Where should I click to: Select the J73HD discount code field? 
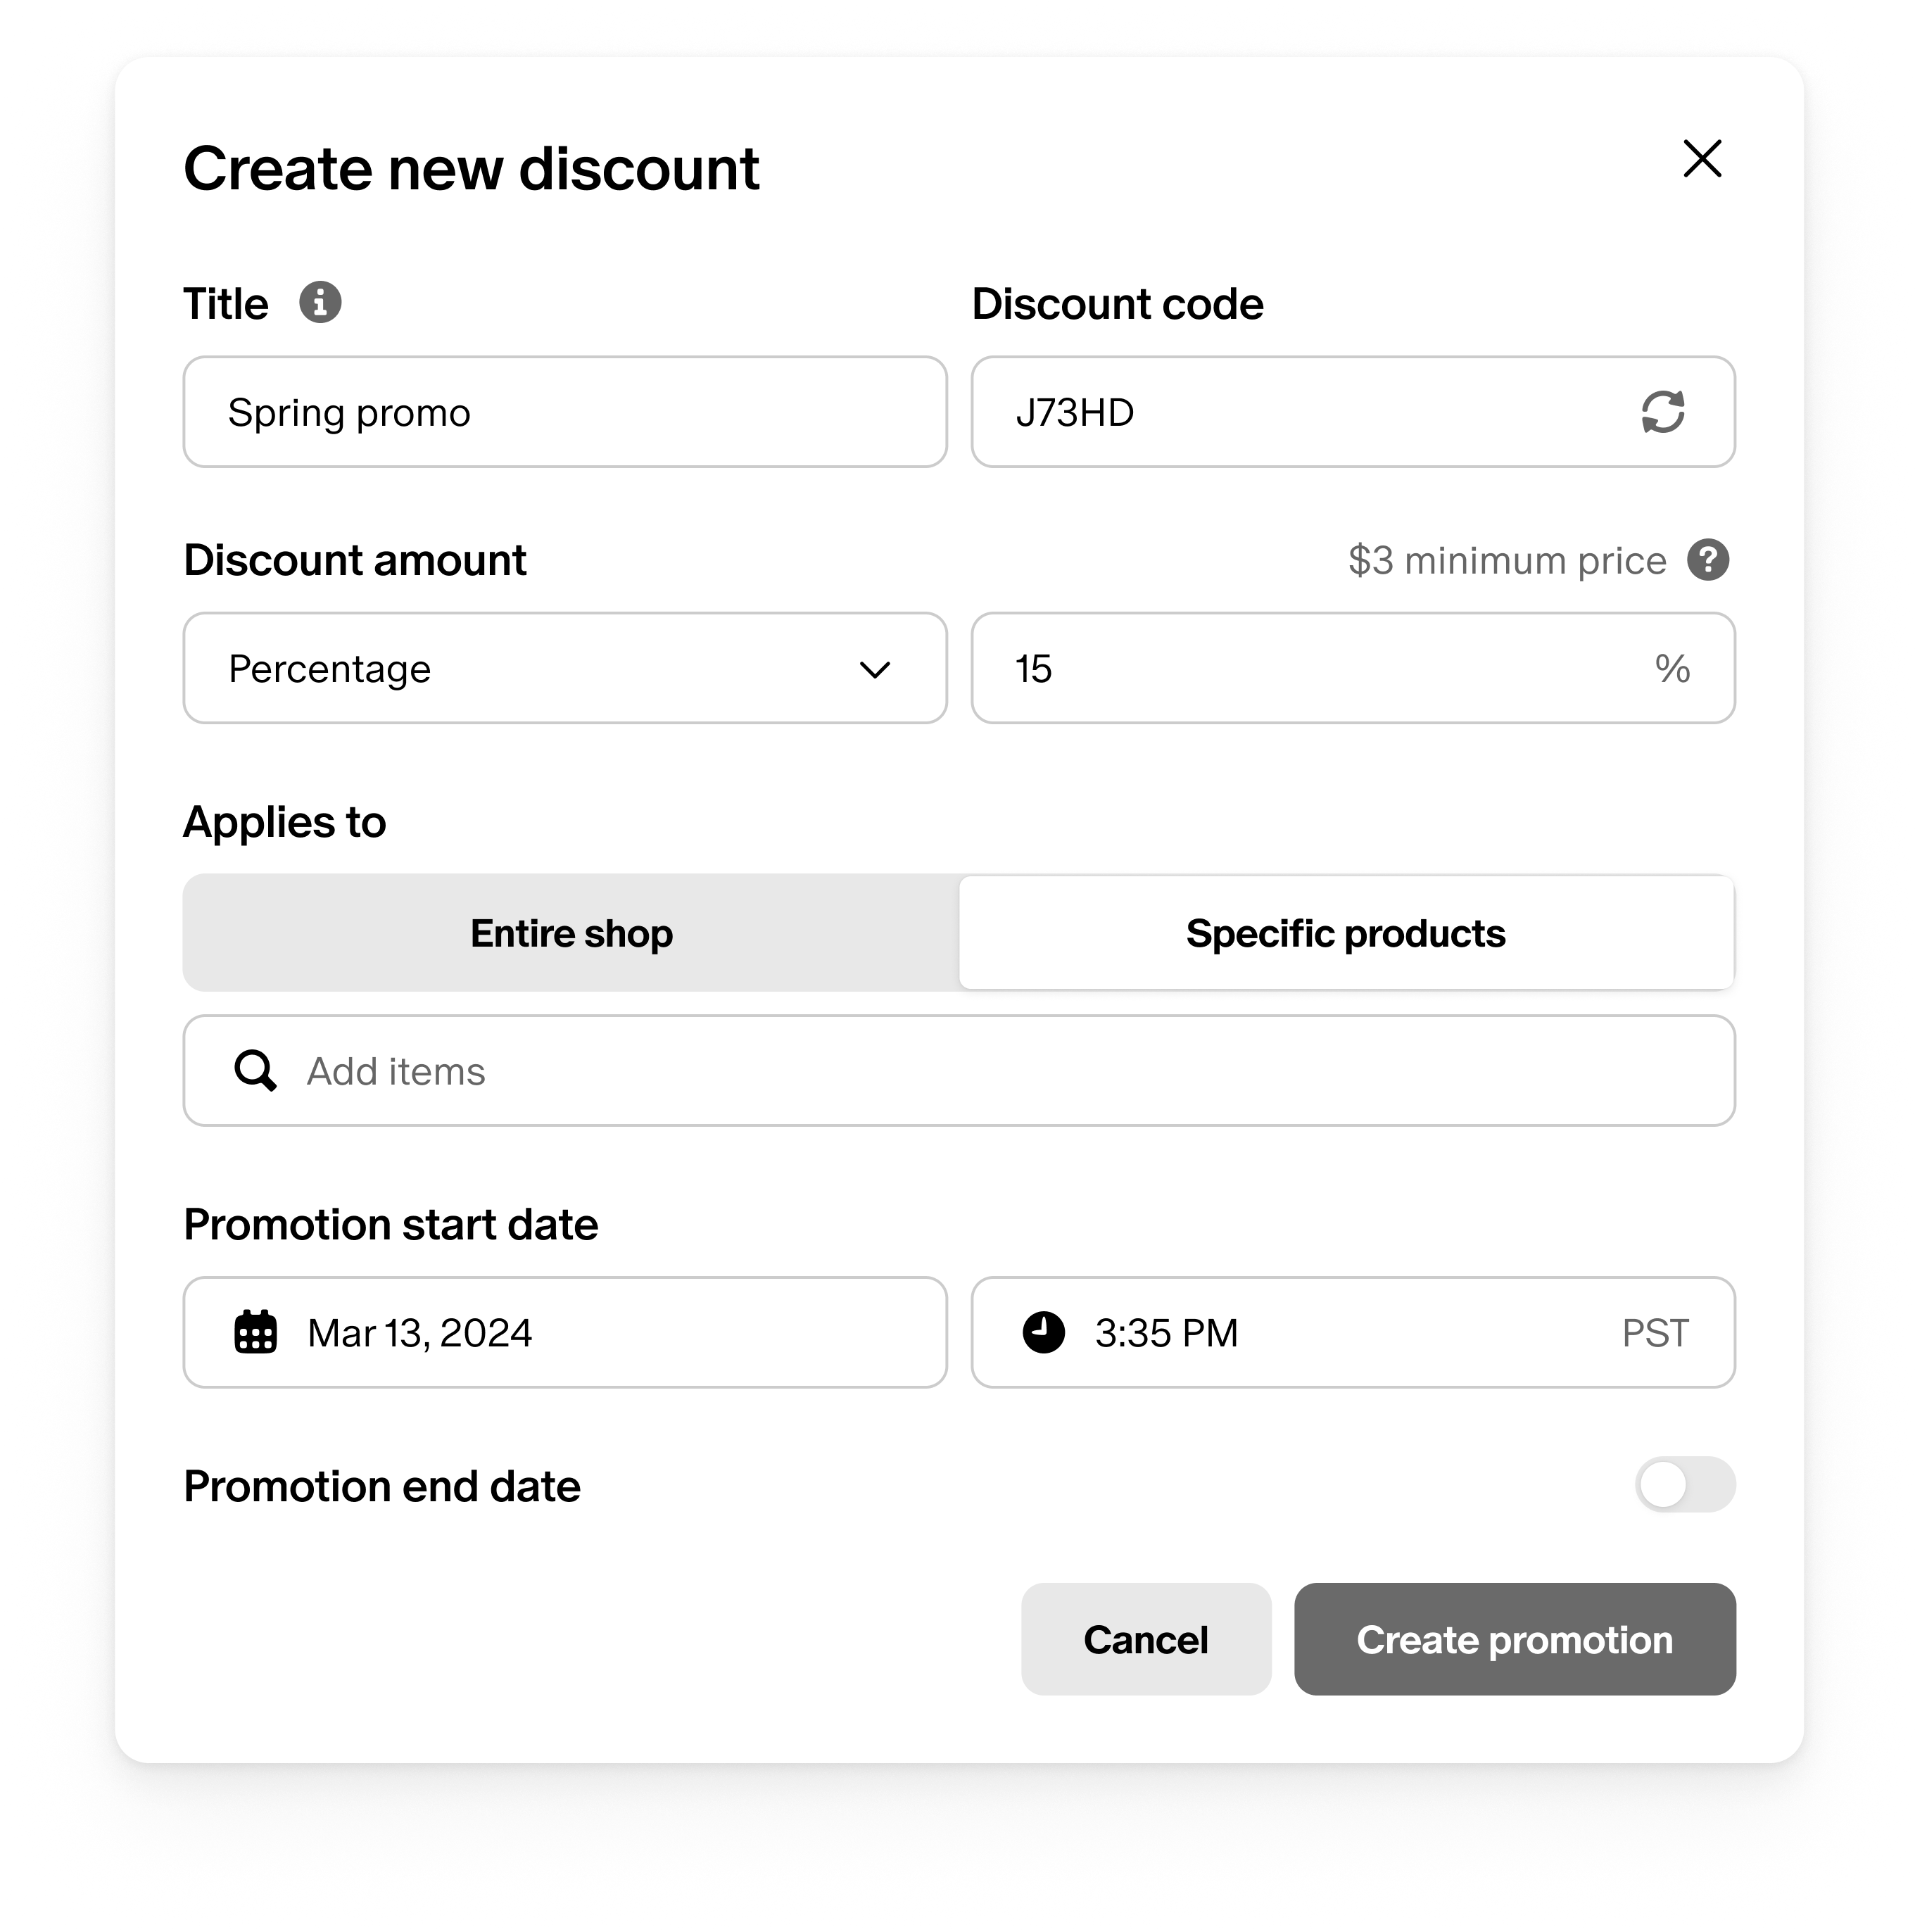(1250, 412)
